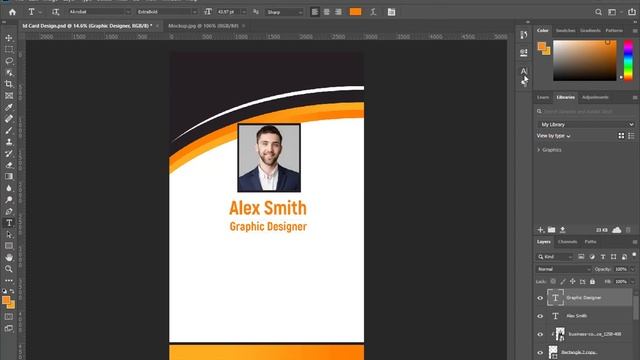Viewport: 640px width, 360px height.
Task: Toggle lock transparent pixels
Action: coord(553,281)
